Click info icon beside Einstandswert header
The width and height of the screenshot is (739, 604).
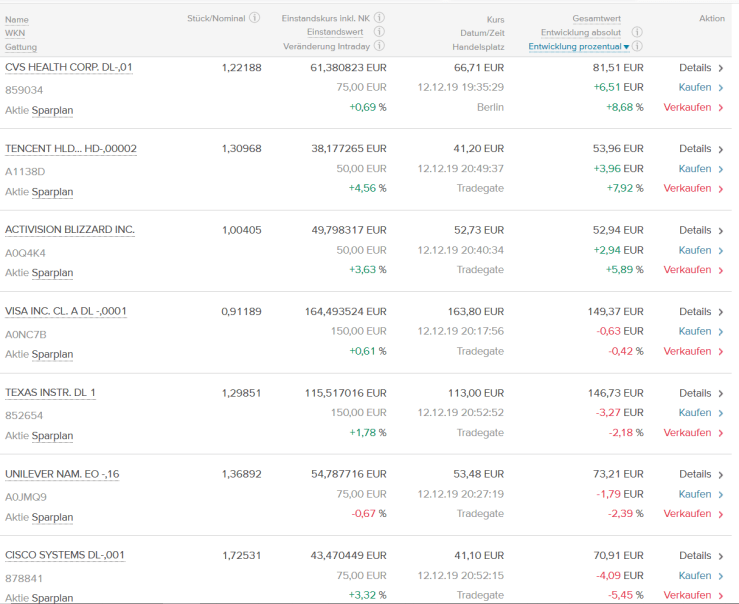(x=379, y=32)
